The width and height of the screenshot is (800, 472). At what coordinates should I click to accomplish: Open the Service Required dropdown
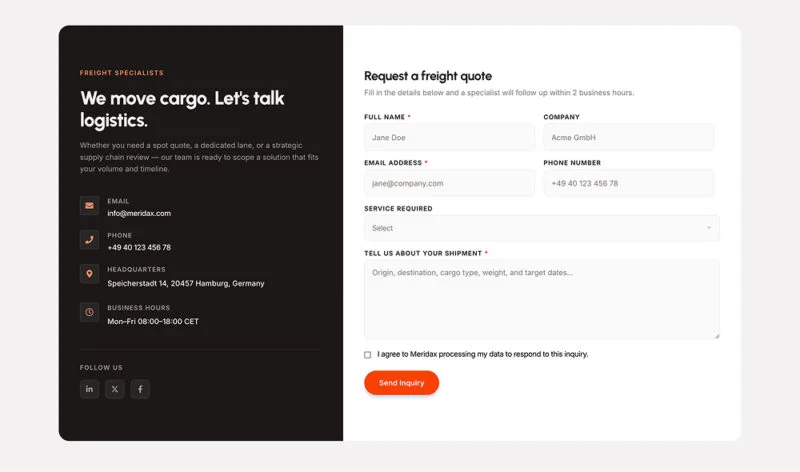[x=542, y=228]
